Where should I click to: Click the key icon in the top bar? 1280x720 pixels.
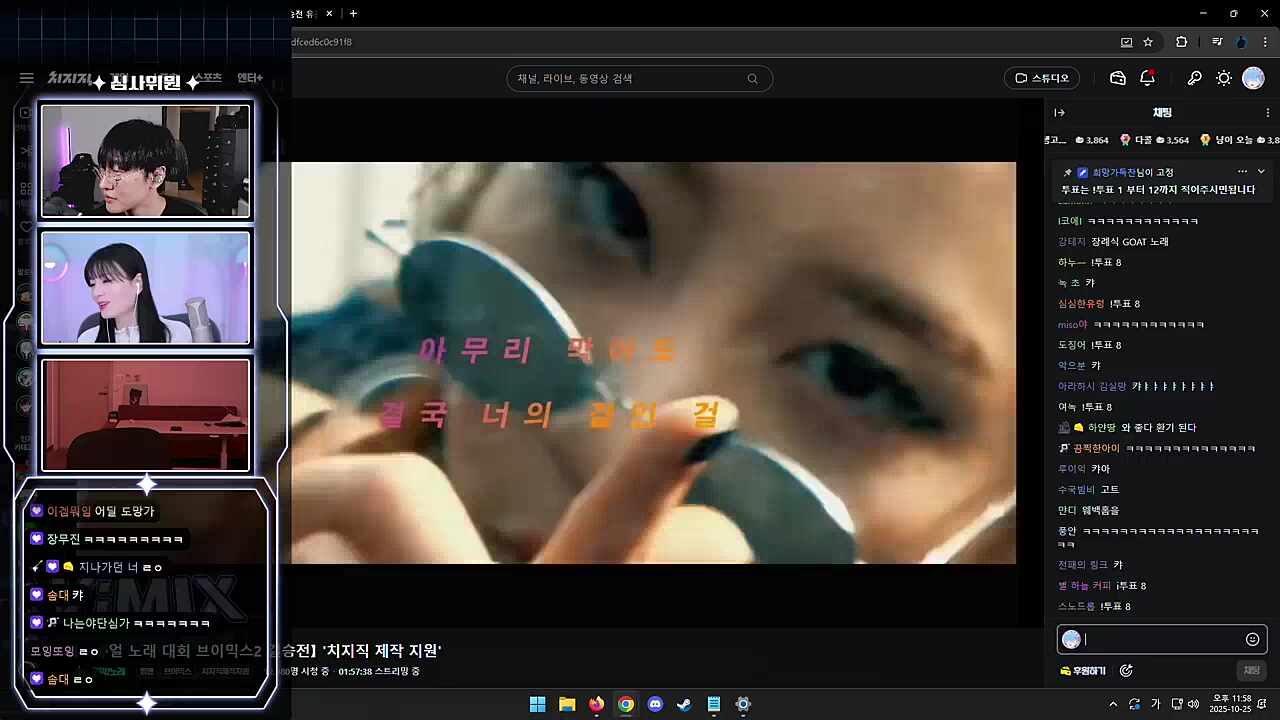point(1194,77)
